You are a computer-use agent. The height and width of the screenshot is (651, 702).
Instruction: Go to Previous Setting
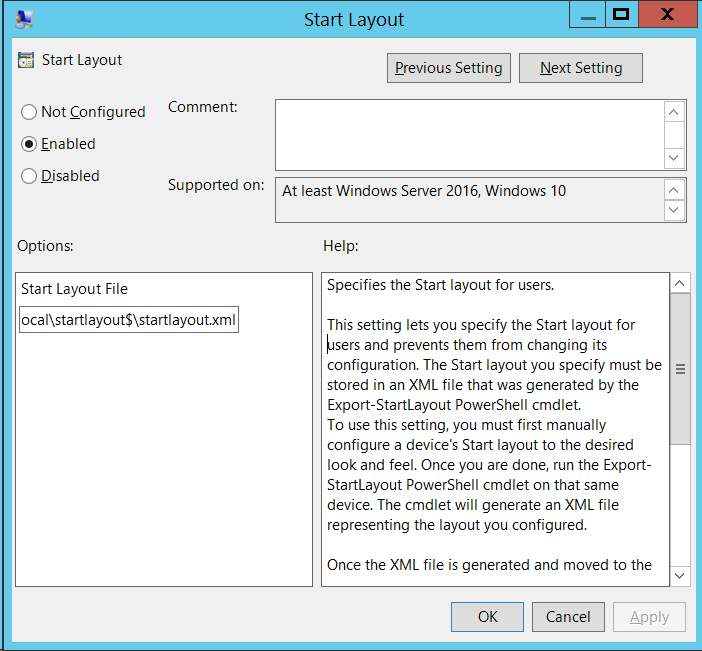point(448,68)
